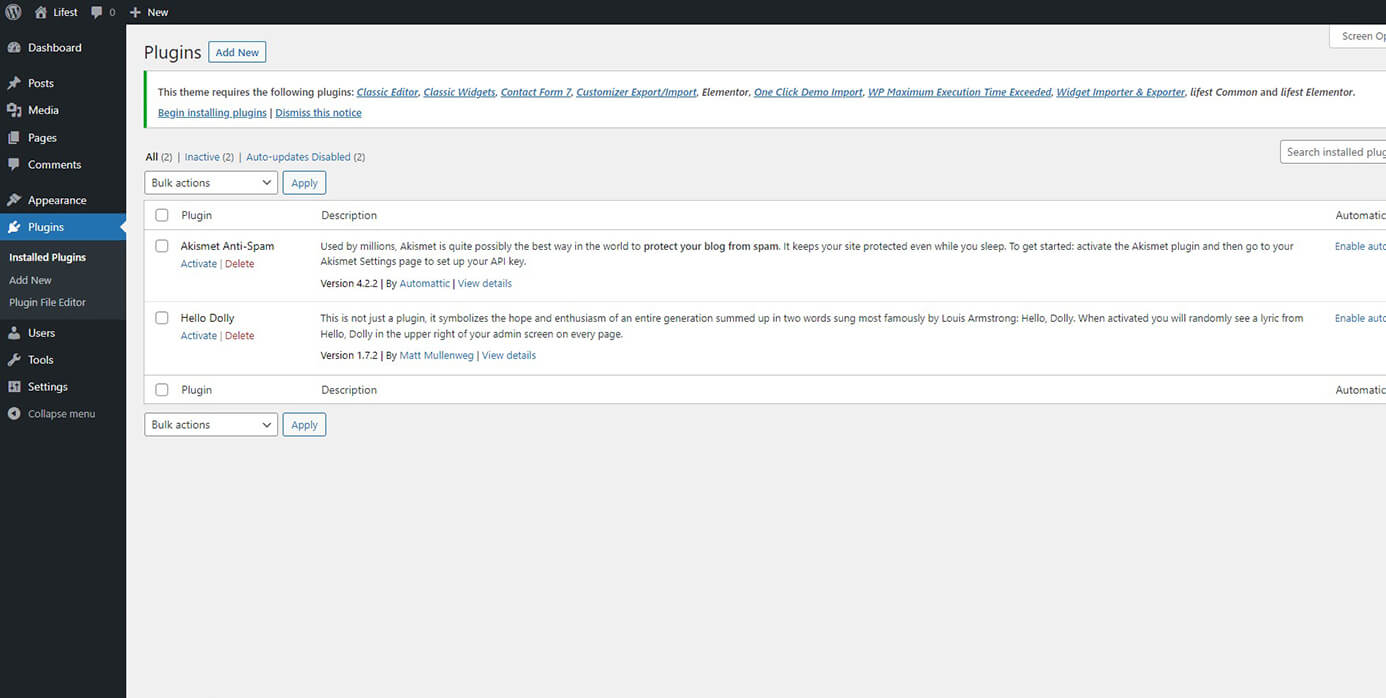Check the Akismet Anti-Spam checkbox
The height and width of the screenshot is (698, 1386).
(162, 246)
